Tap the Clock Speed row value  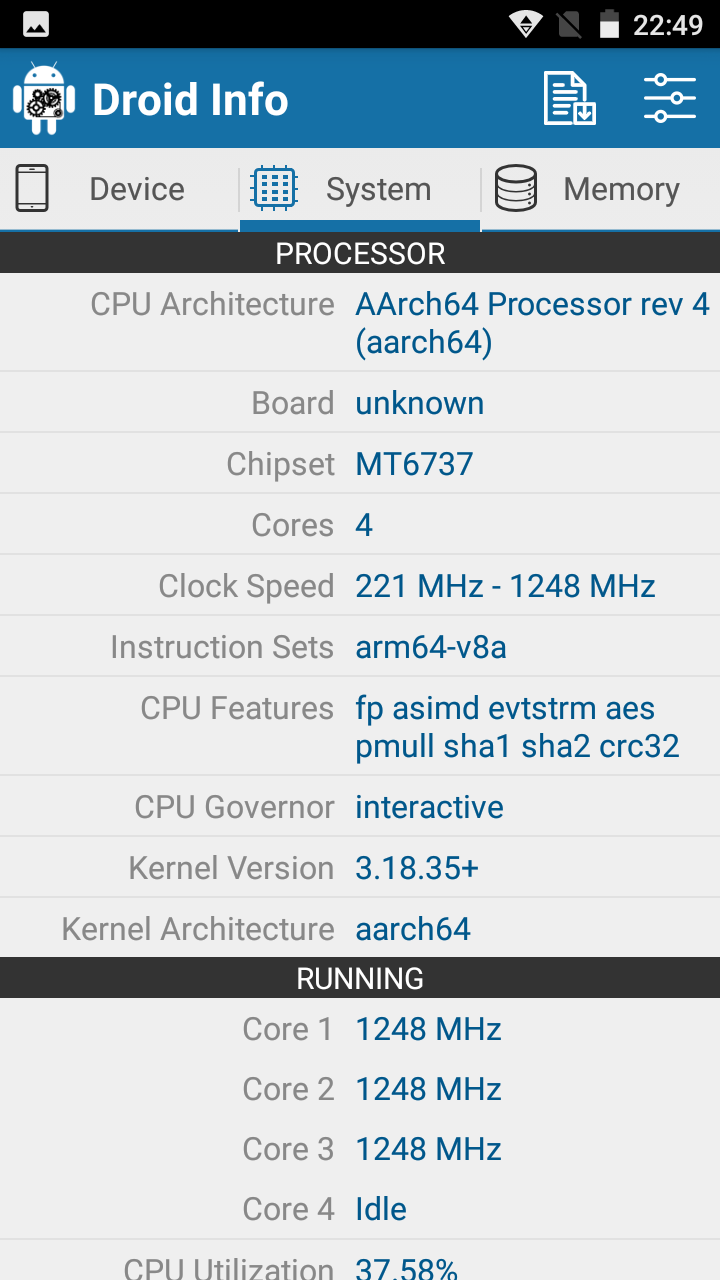[505, 586]
